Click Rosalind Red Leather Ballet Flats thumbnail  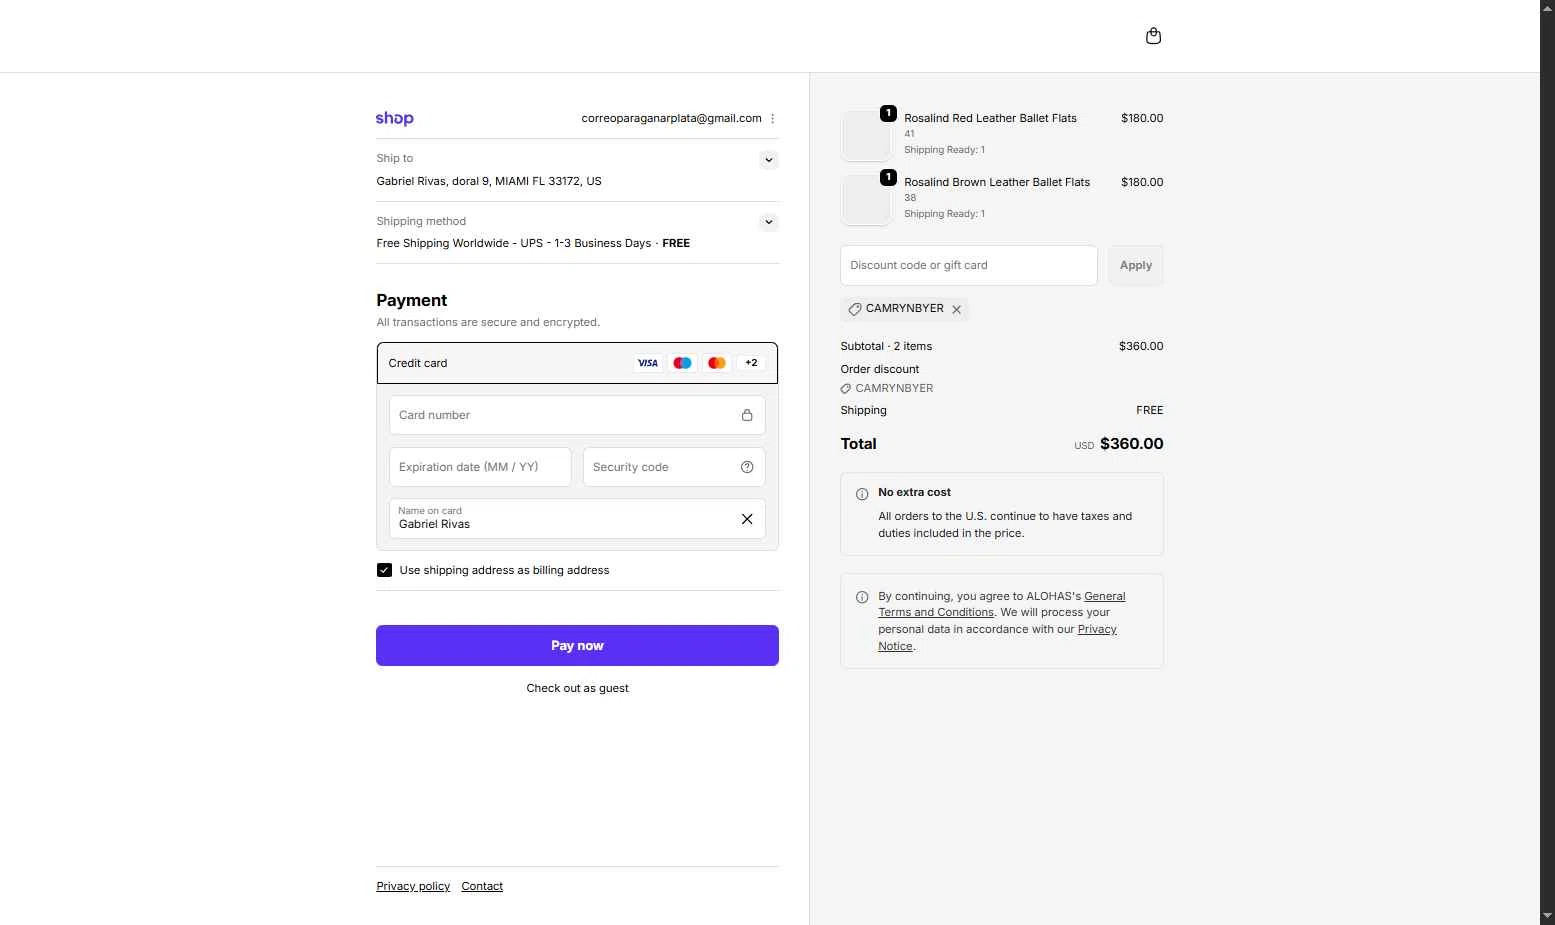pyautogui.click(x=865, y=135)
